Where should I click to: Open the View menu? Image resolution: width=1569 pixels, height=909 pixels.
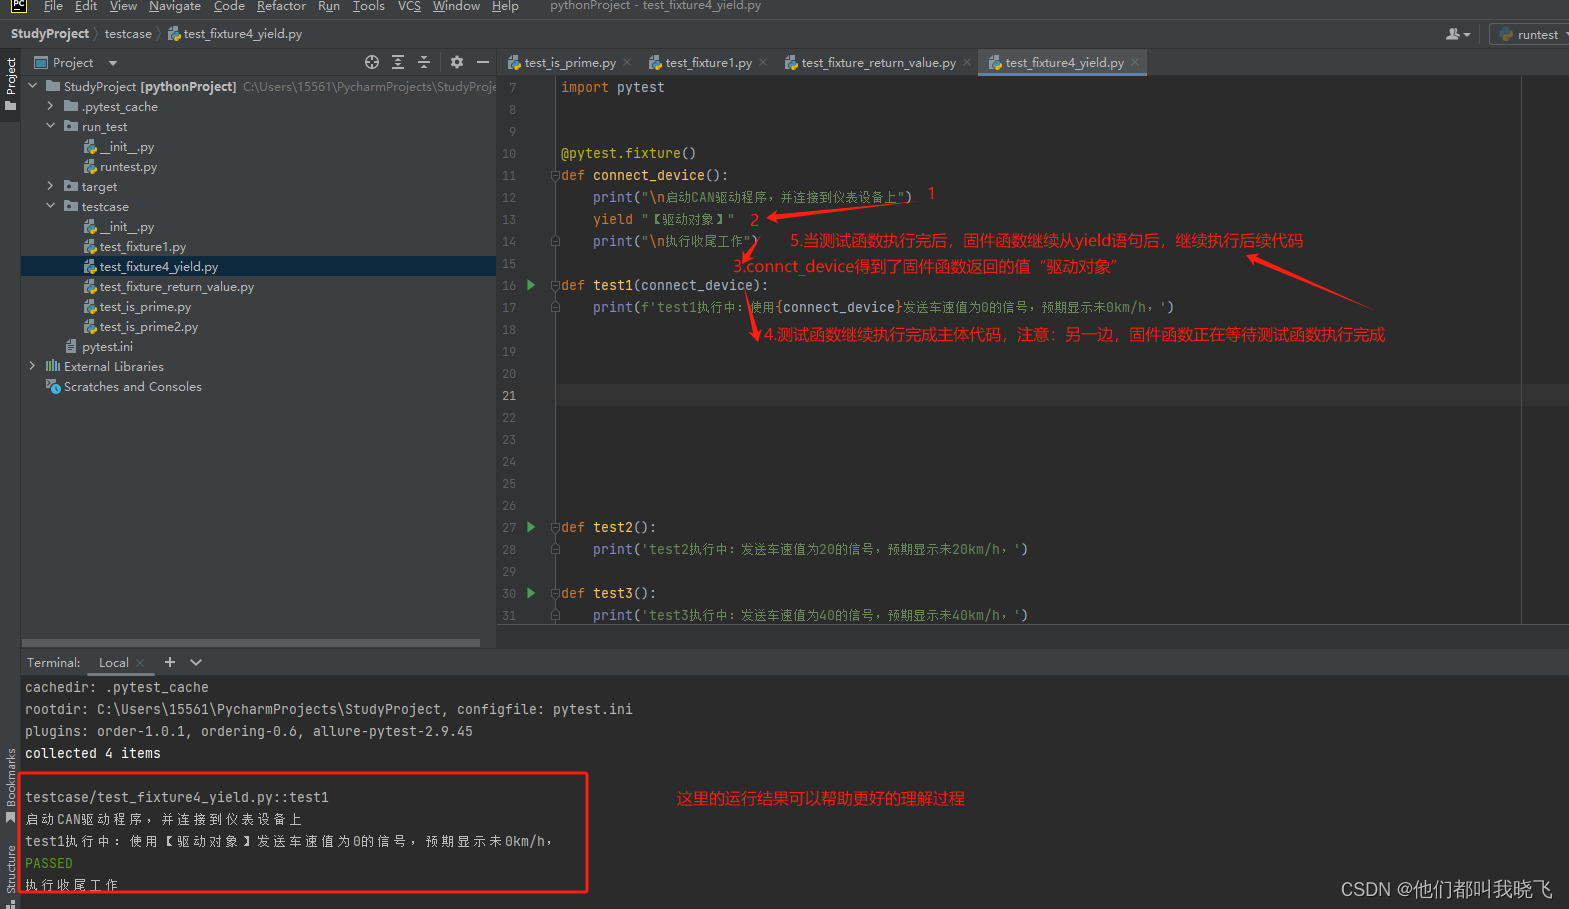[x=123, y=6]
